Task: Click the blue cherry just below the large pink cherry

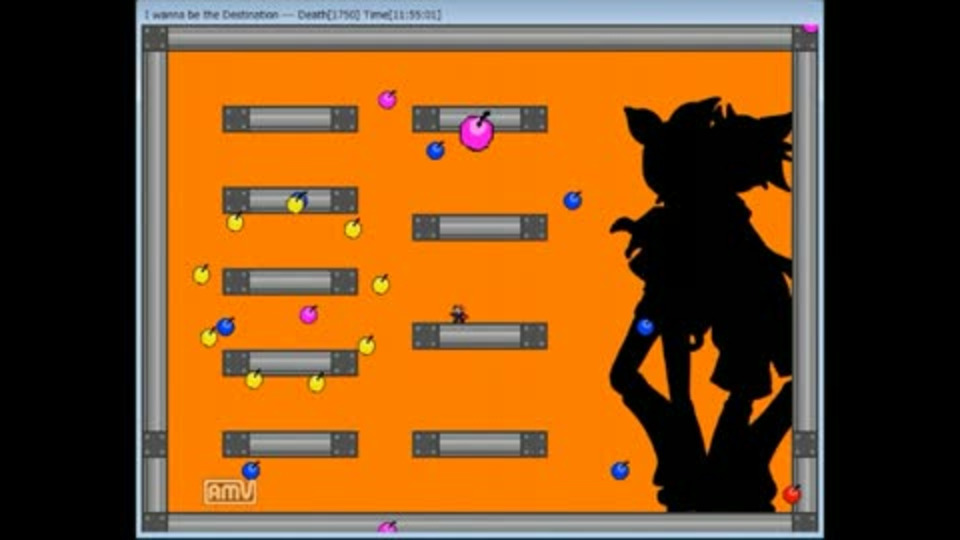Action: 435,150
